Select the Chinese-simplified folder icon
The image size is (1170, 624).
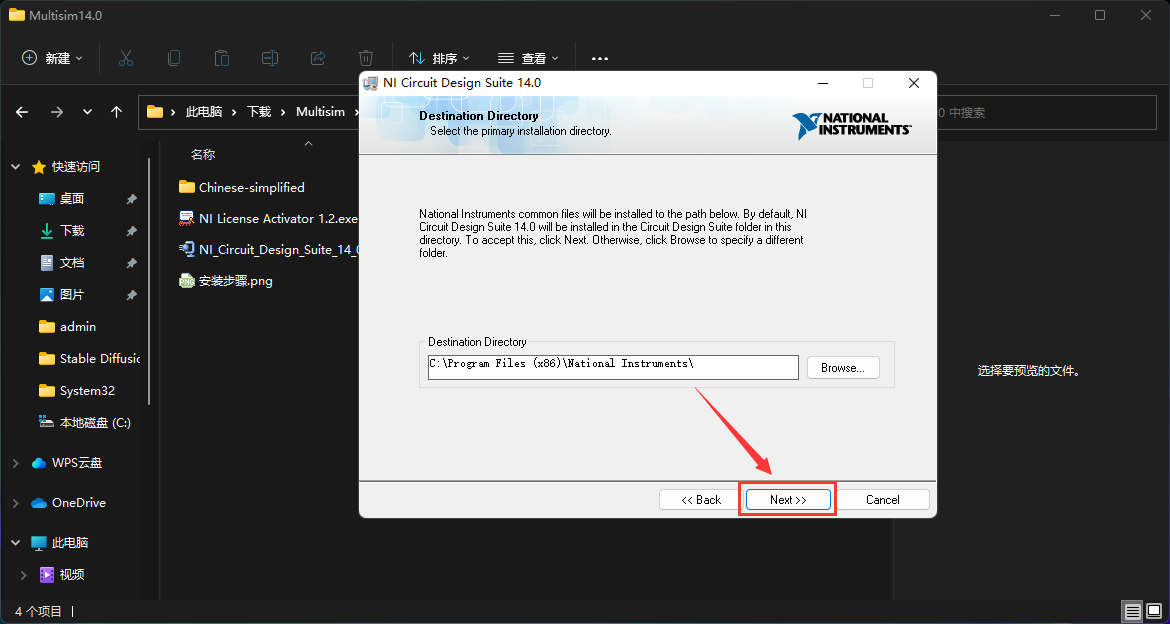pyautogui.click(x=187, y=187)
